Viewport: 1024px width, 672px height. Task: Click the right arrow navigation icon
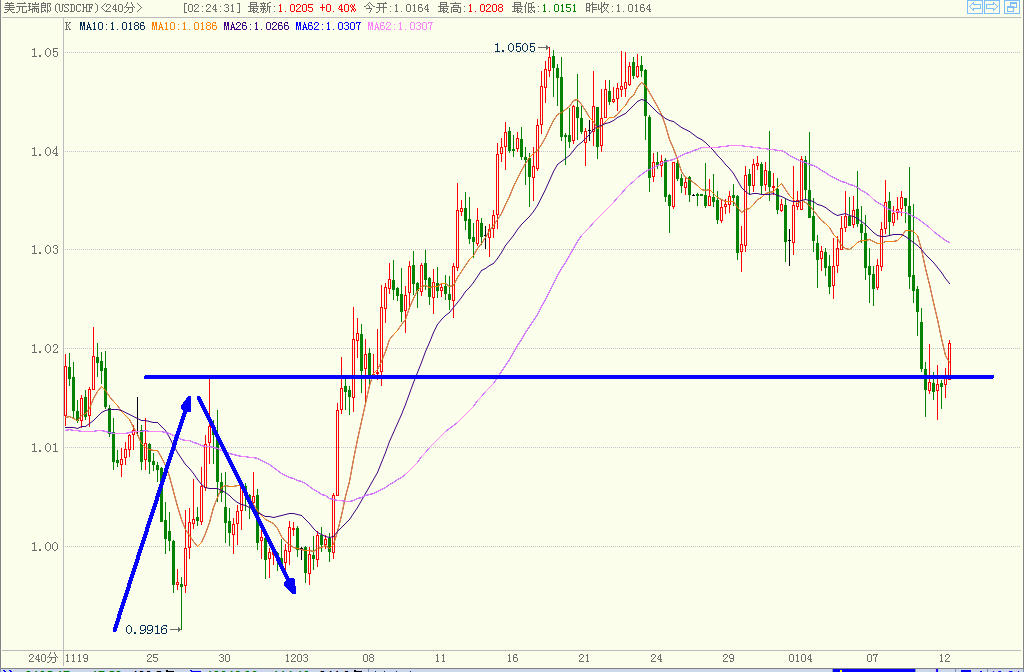(992, 7)
